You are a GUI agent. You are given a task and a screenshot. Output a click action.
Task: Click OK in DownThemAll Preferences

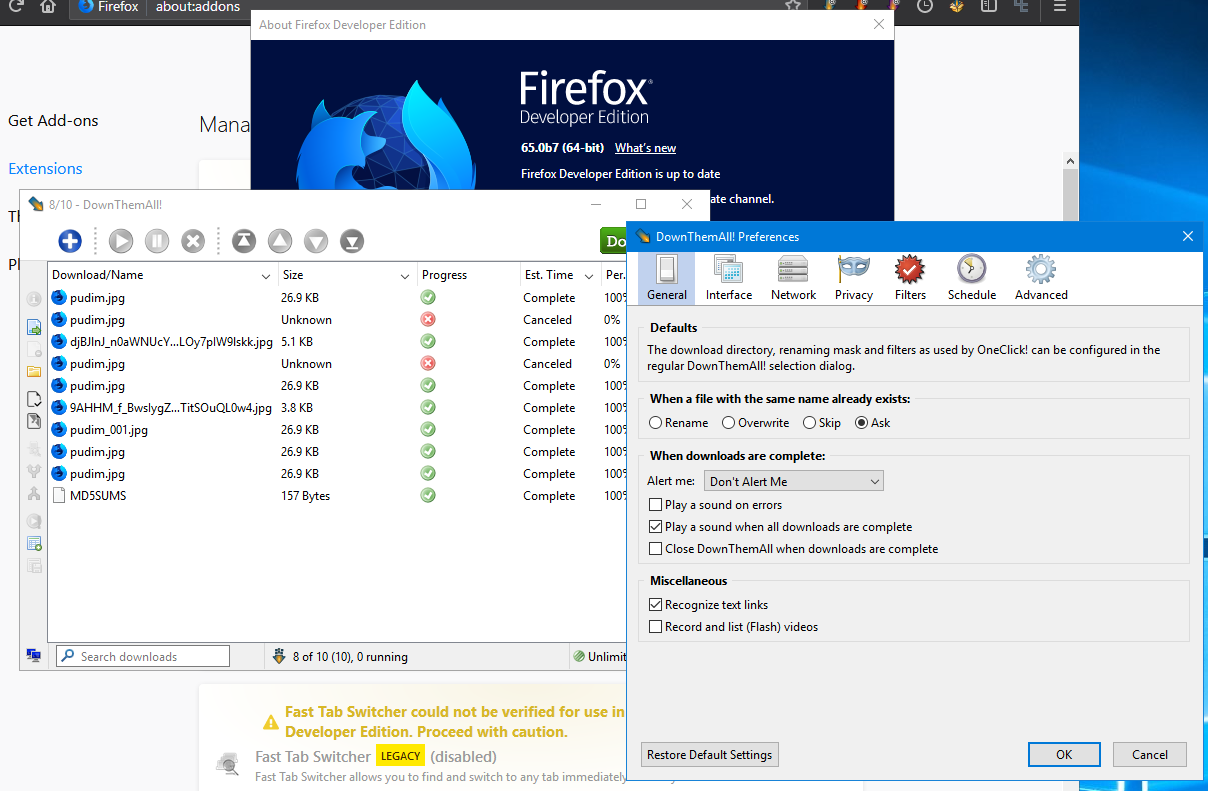pyautogui.click(x=1064, y=755)
